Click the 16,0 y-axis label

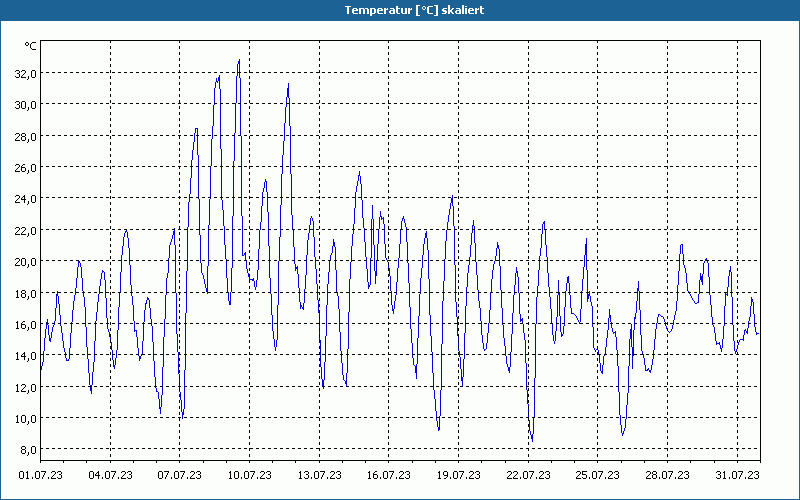pyautogui.click(x=26, y=324)
